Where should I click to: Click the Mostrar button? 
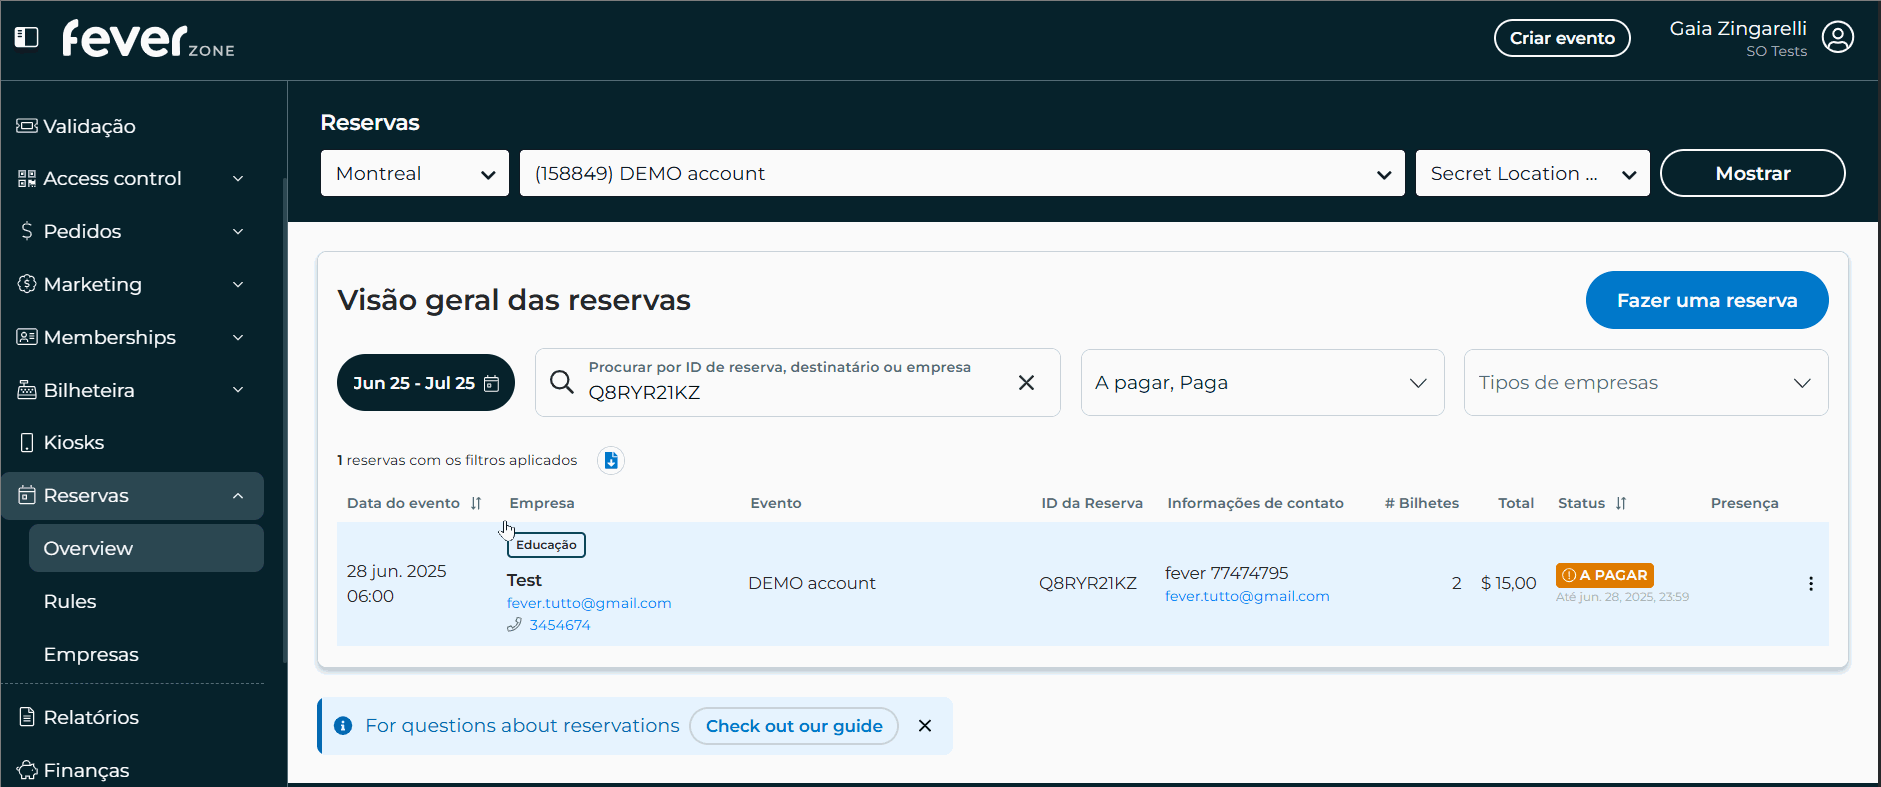point(1752,173)
